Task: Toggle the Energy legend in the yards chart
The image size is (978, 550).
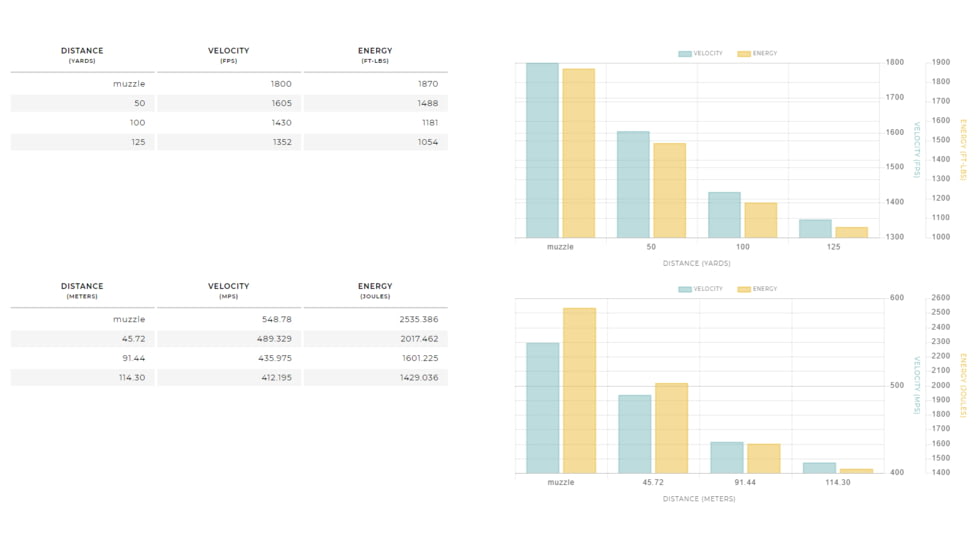Action: coord(757,54)
